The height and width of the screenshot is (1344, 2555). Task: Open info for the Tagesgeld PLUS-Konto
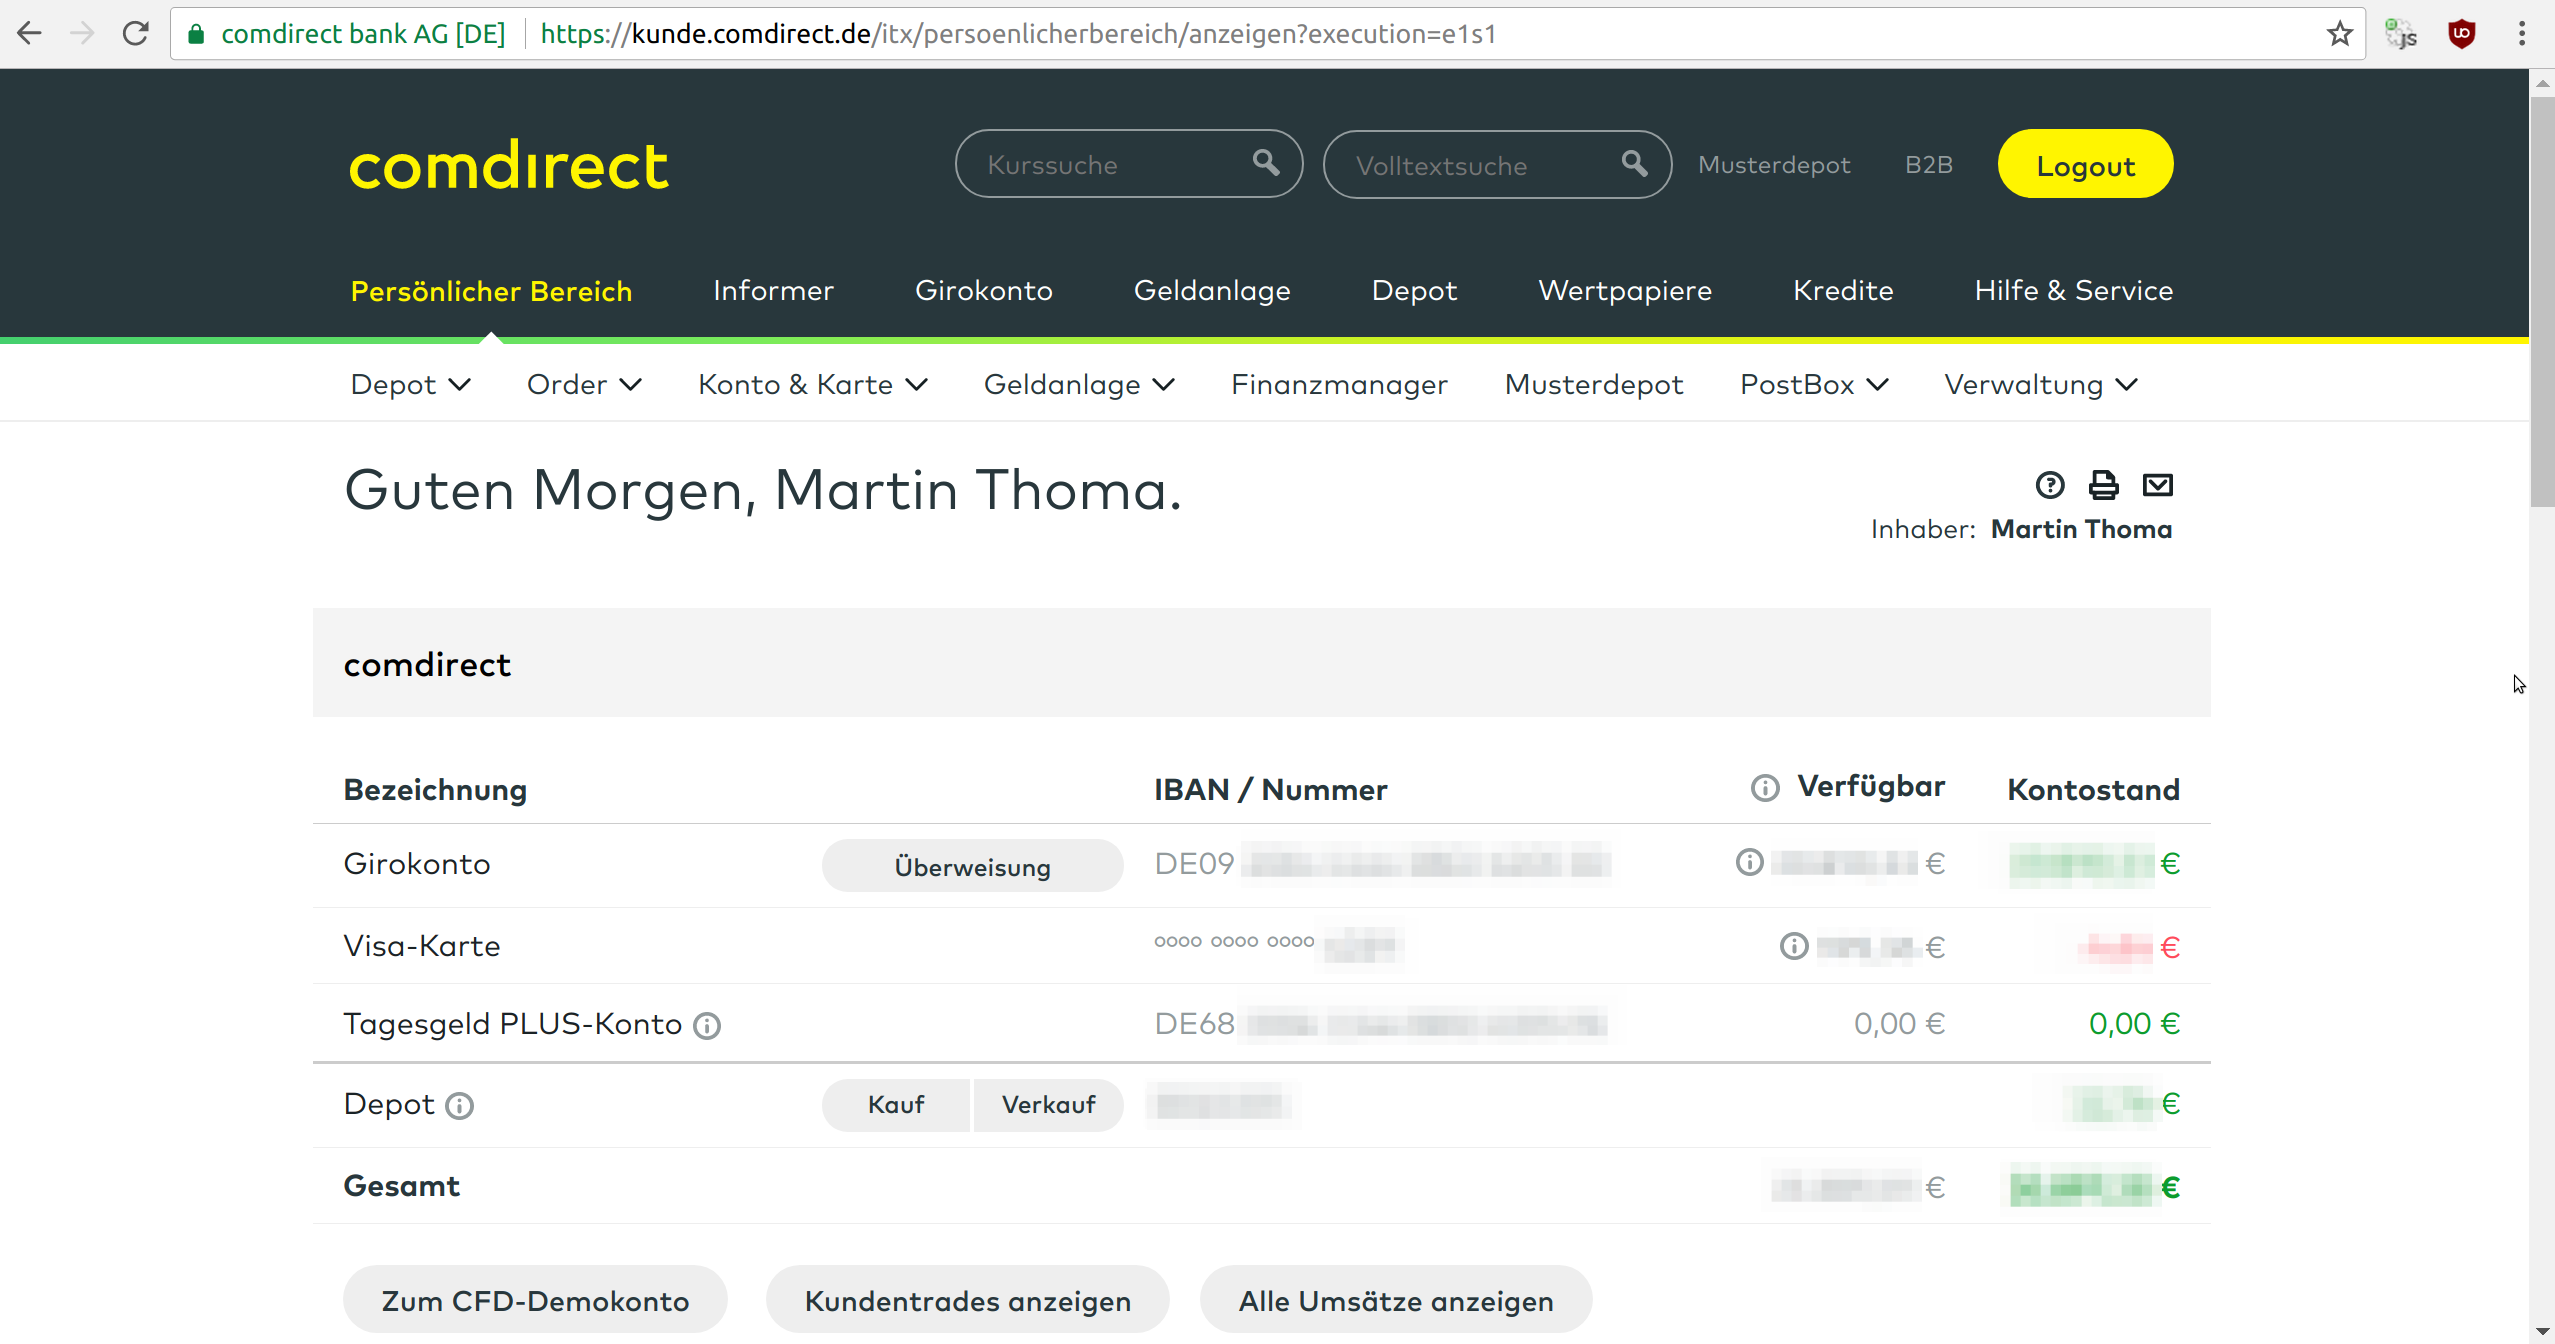[x=707, y=1025]
